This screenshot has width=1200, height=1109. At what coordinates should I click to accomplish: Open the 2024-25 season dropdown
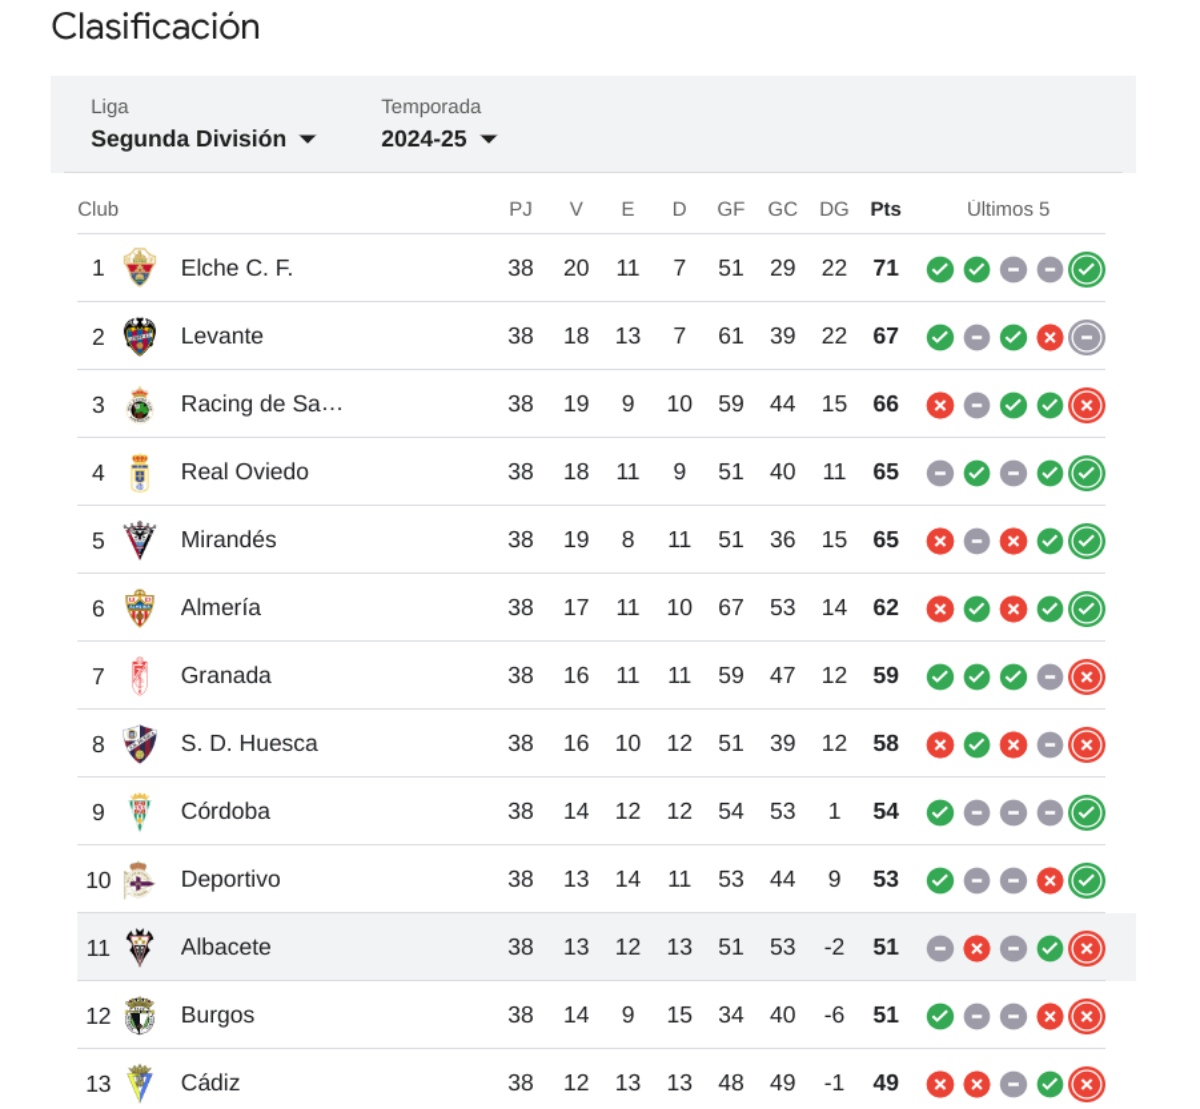439,139
